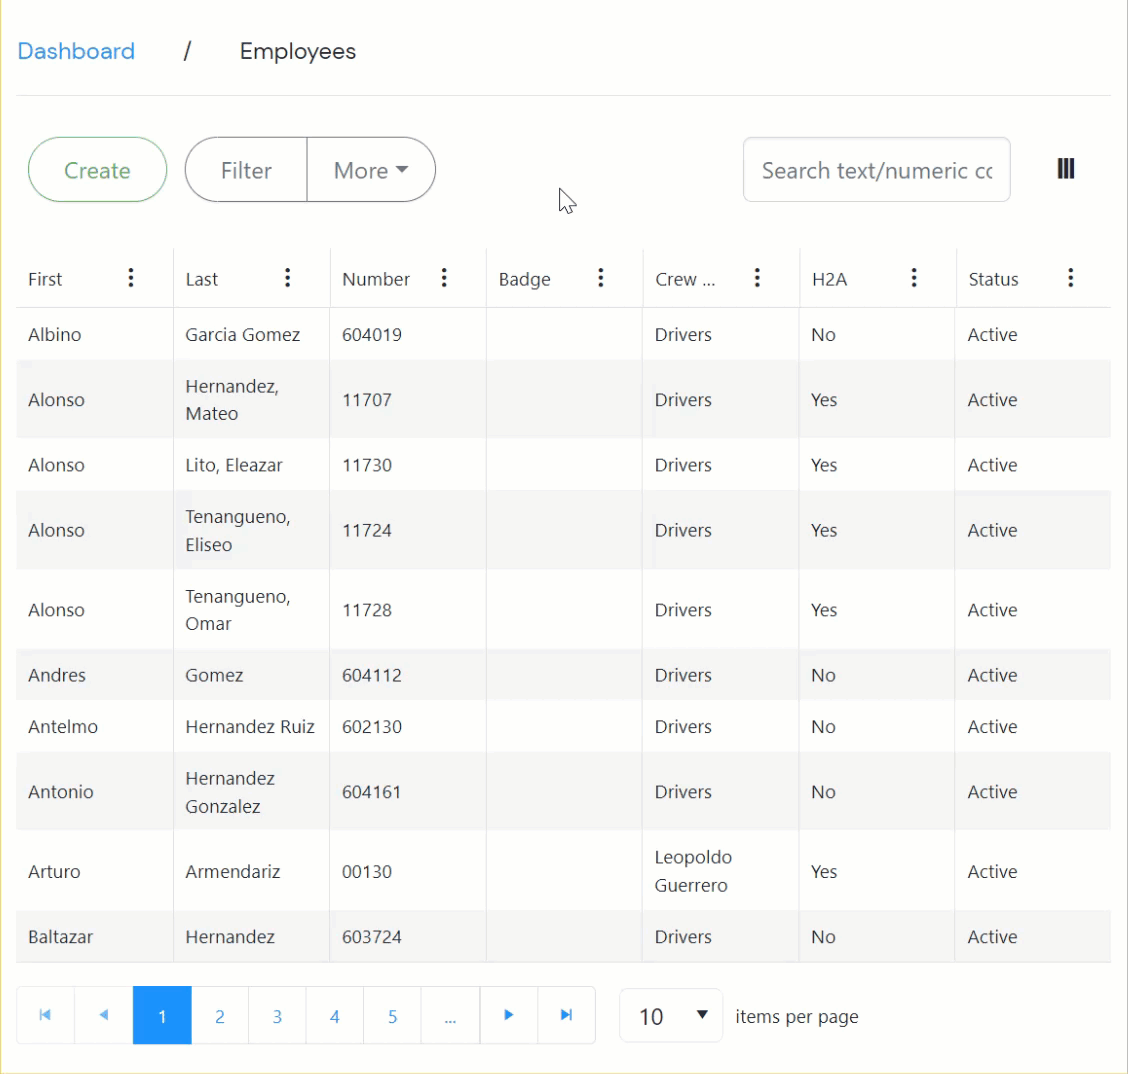Expand the More dropdown button
This screenshot has height=1074, width=1128.
click(371, 170)
